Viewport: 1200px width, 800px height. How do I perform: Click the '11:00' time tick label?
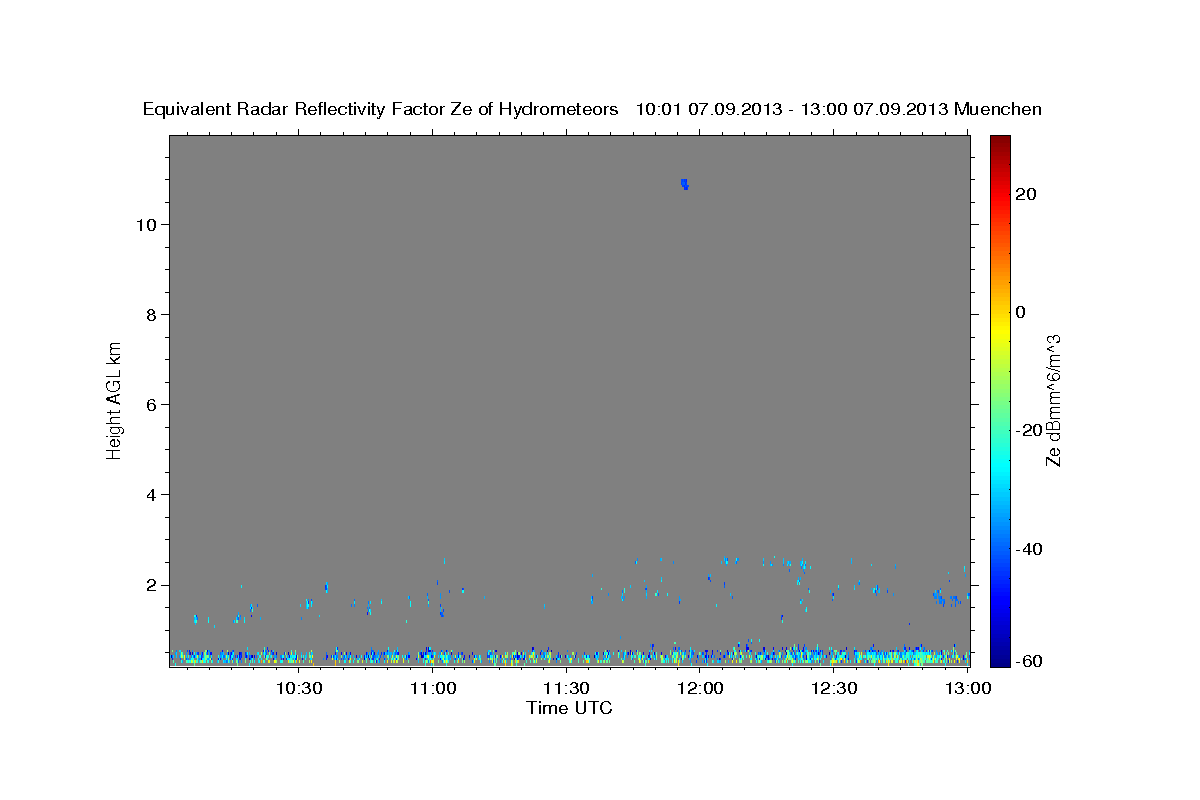pos(433,688)
